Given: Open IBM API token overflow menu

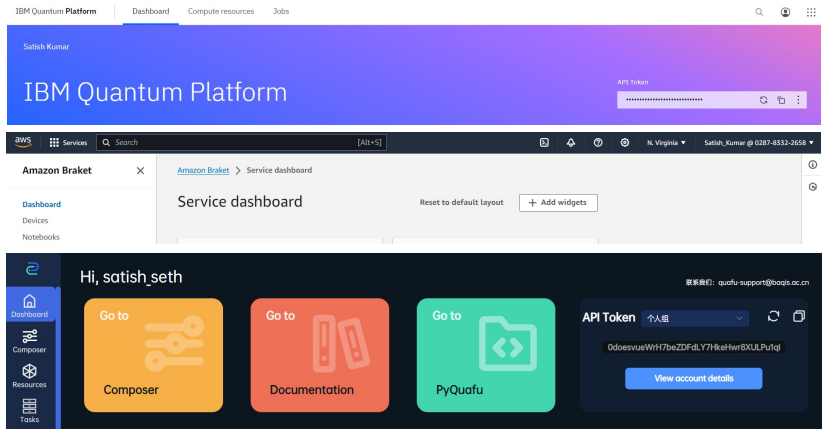Looking at the screenshot, I should click(798, 100).
